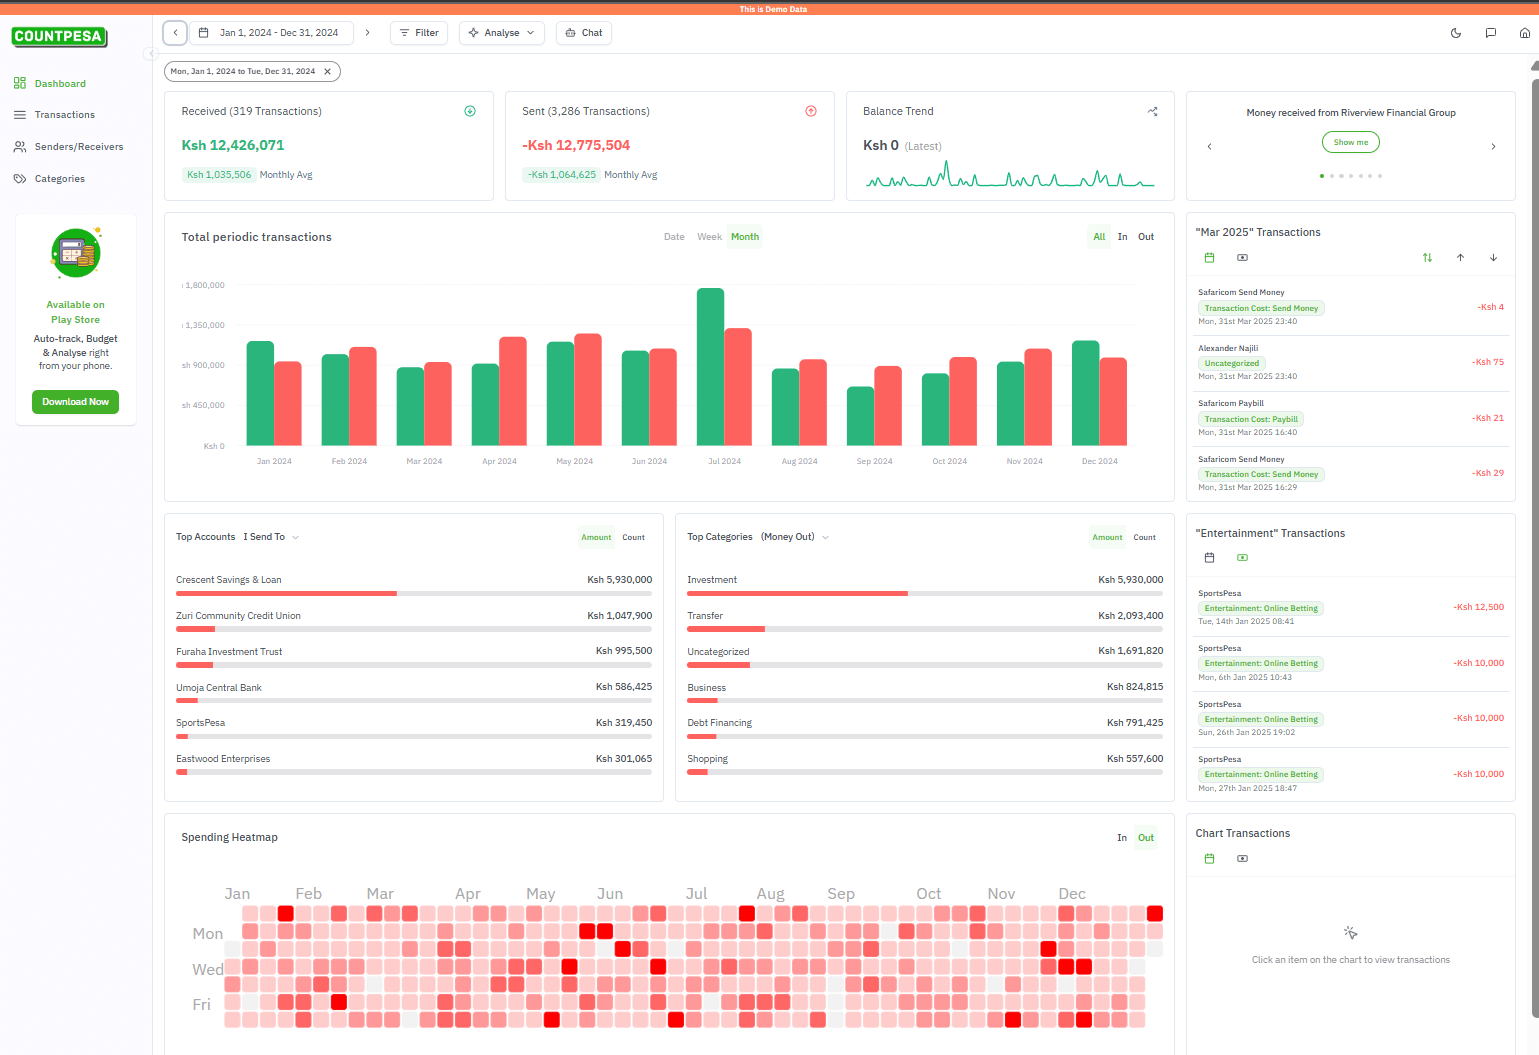Open the Chat button

click(583, 33)
